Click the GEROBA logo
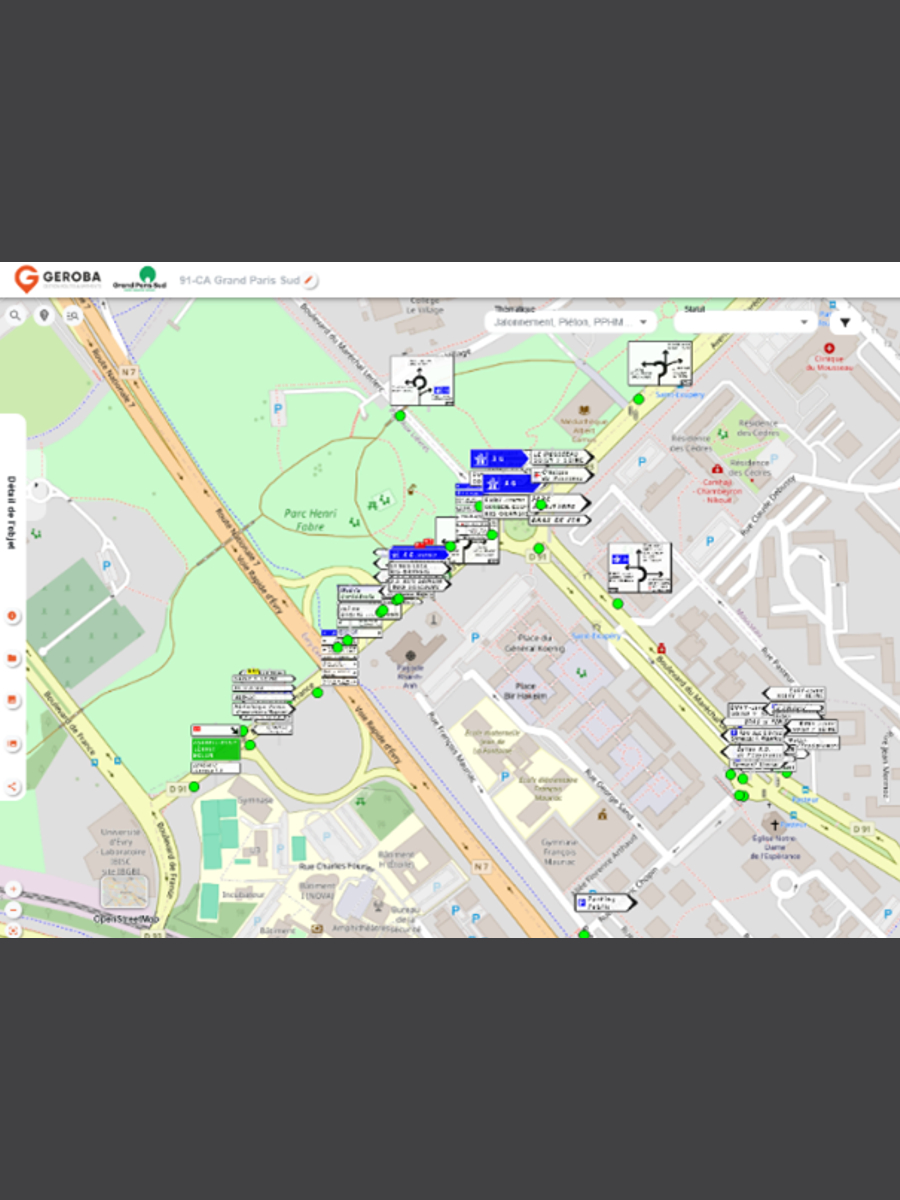This screenshot has height=1200, width=900. 58,279
